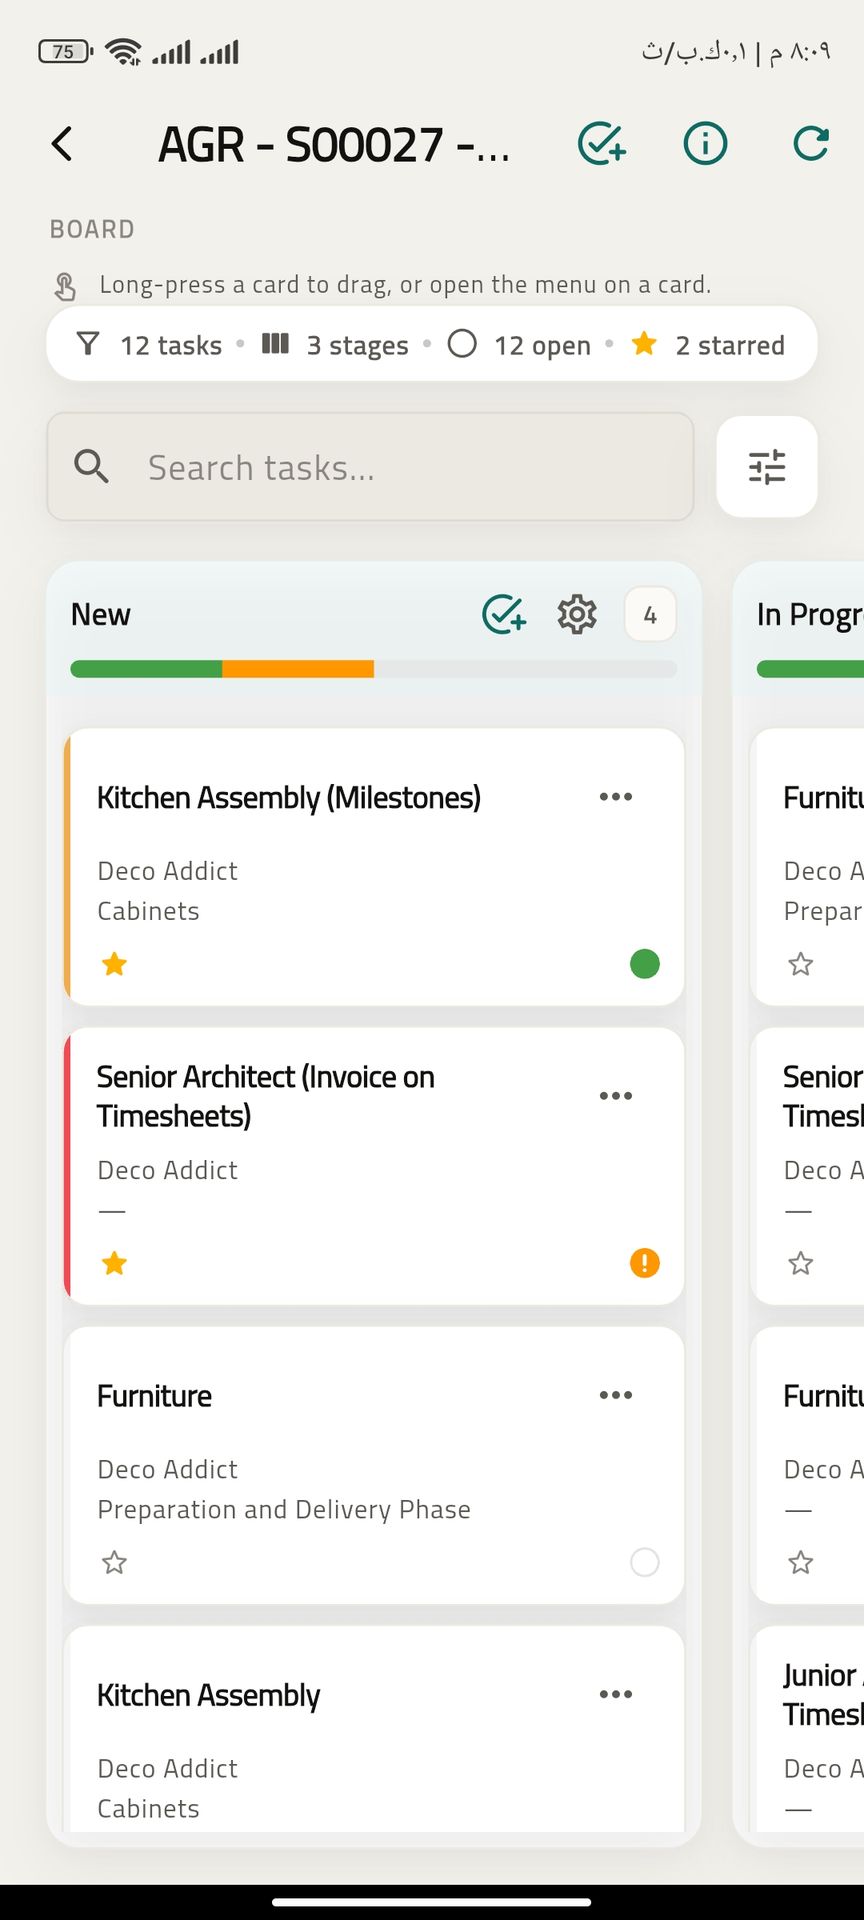Image resolution: width=864 pixels, height=1920 pixels.
Task: Open three-dot menu on Furniture card
Action: click(x=616, y=1395)
